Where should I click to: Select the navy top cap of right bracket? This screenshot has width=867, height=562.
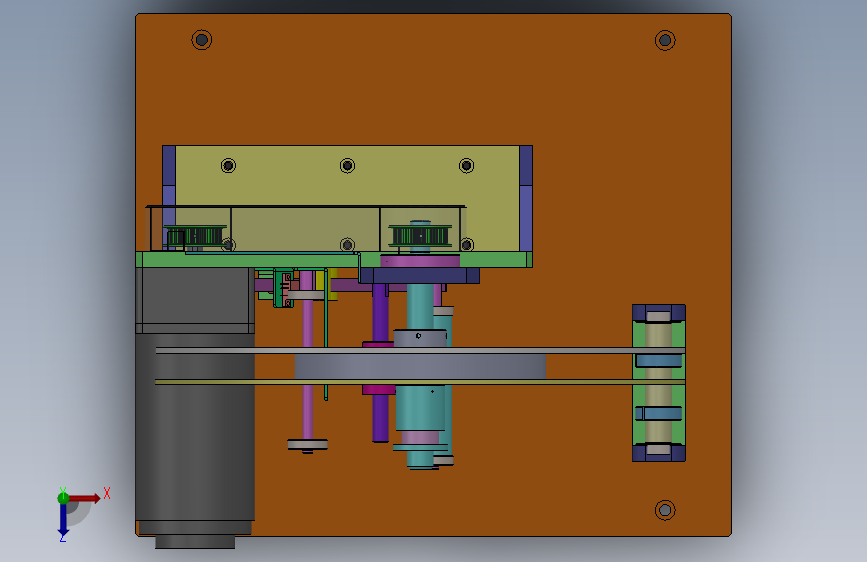pyautogui.click(x=659, y=313)
